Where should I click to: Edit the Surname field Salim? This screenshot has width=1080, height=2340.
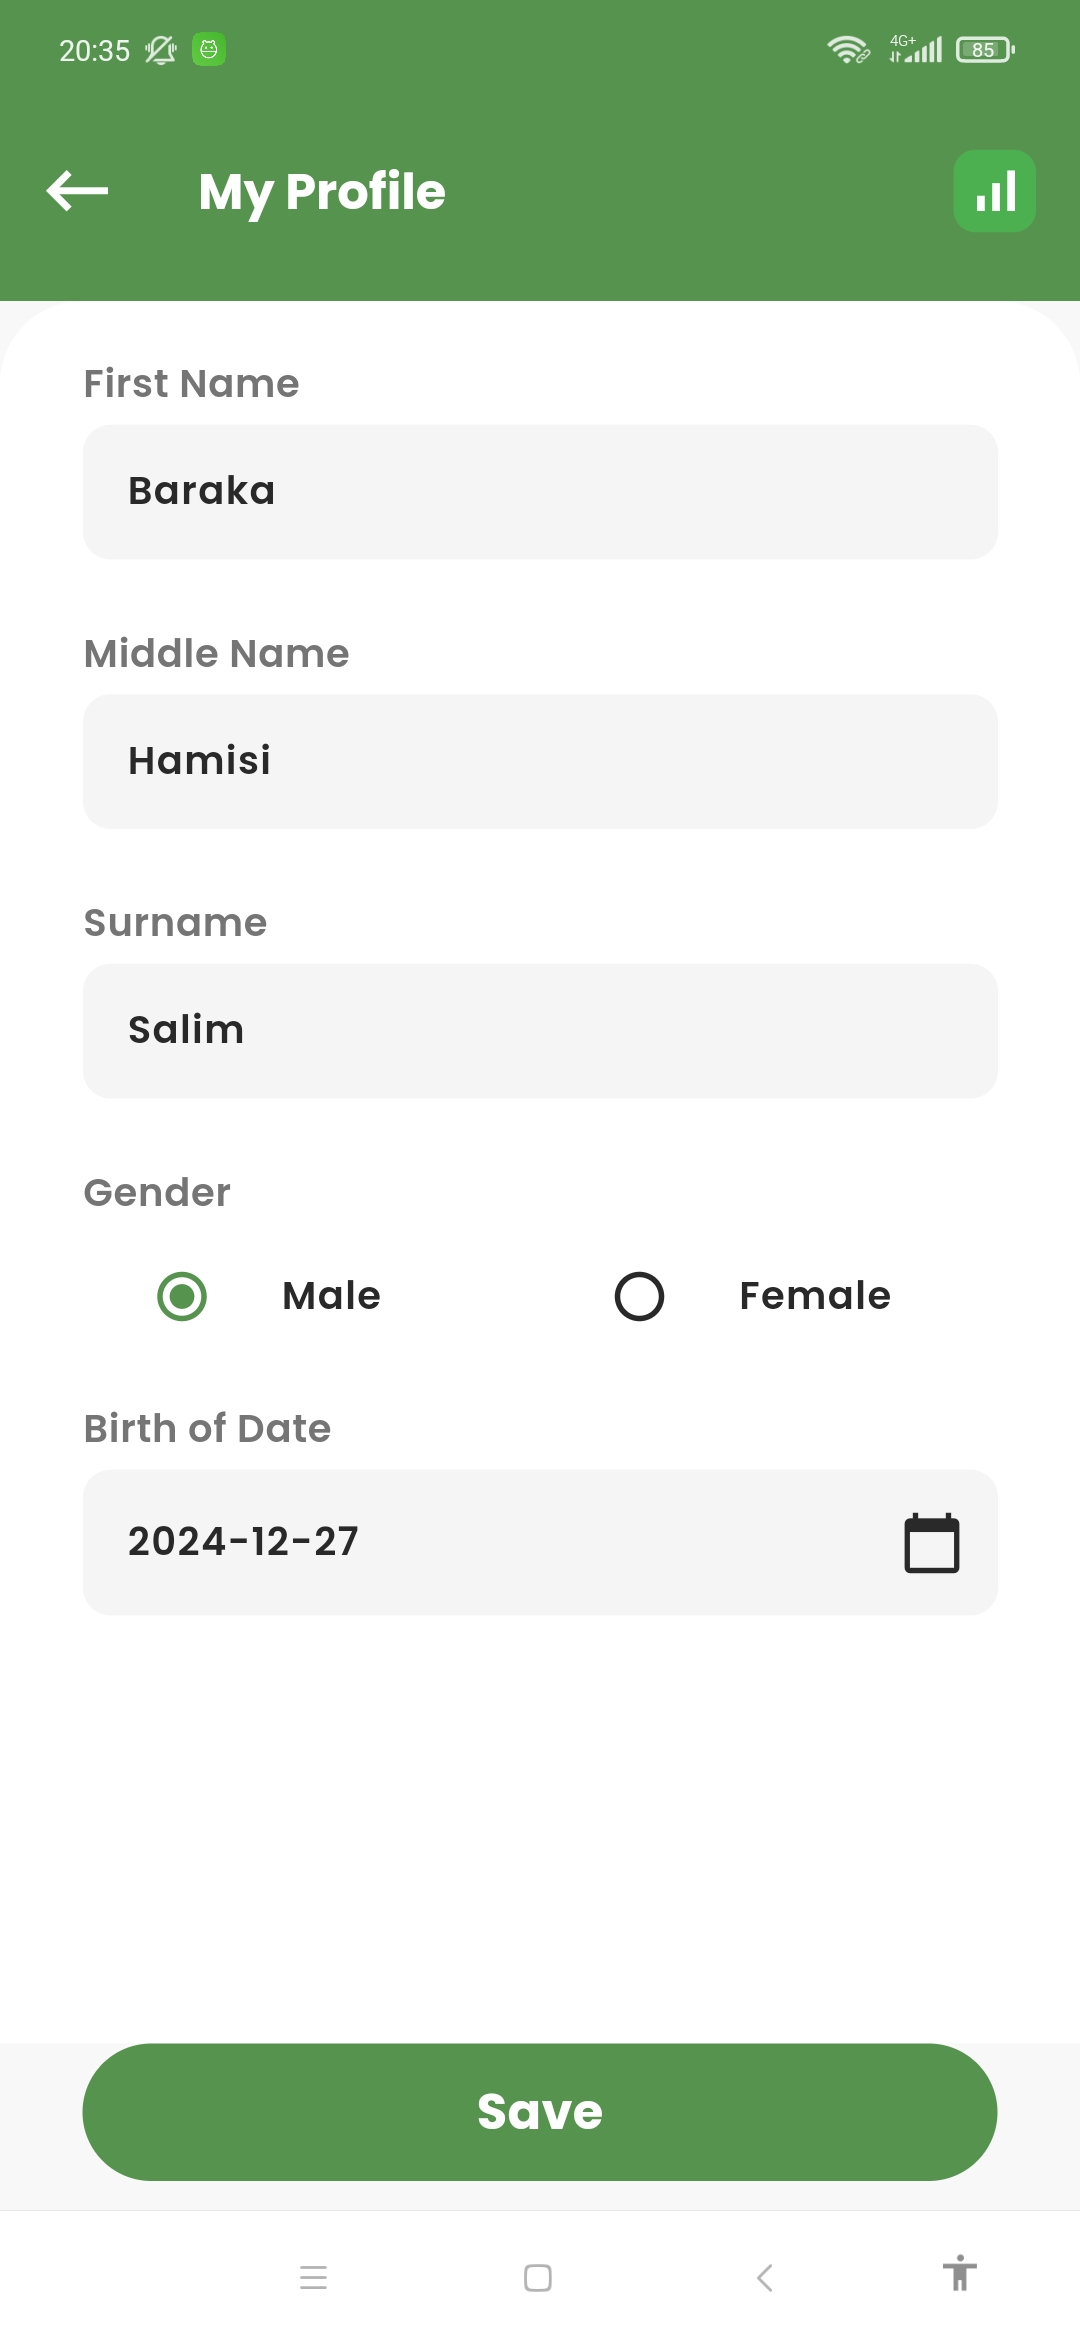point(540,1031)
